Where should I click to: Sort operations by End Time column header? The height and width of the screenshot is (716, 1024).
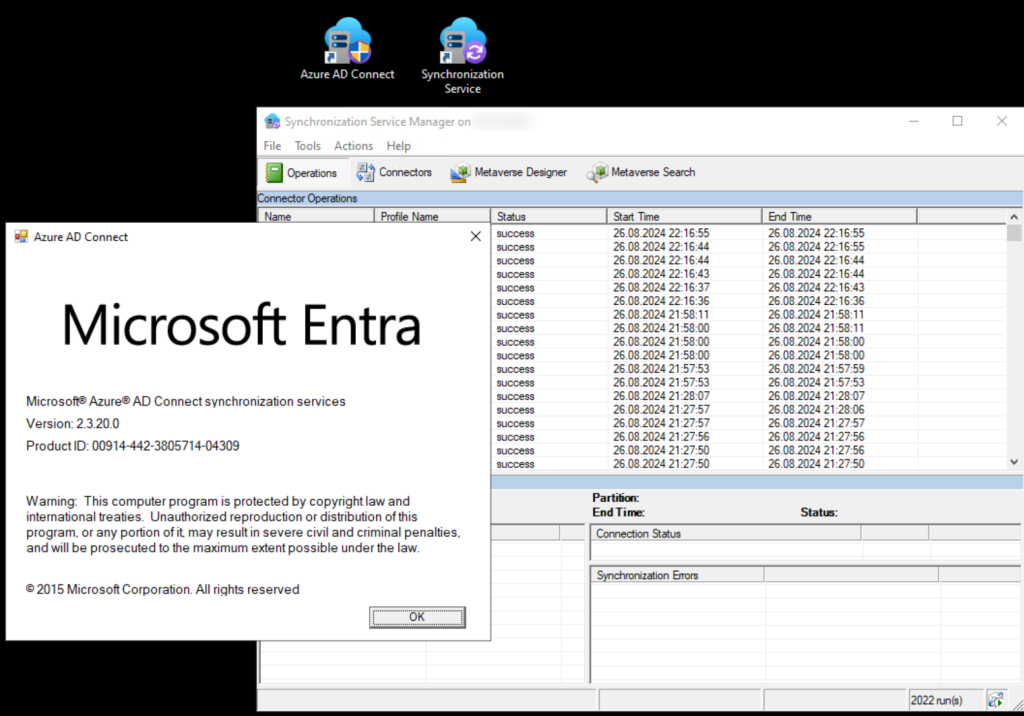839,216
